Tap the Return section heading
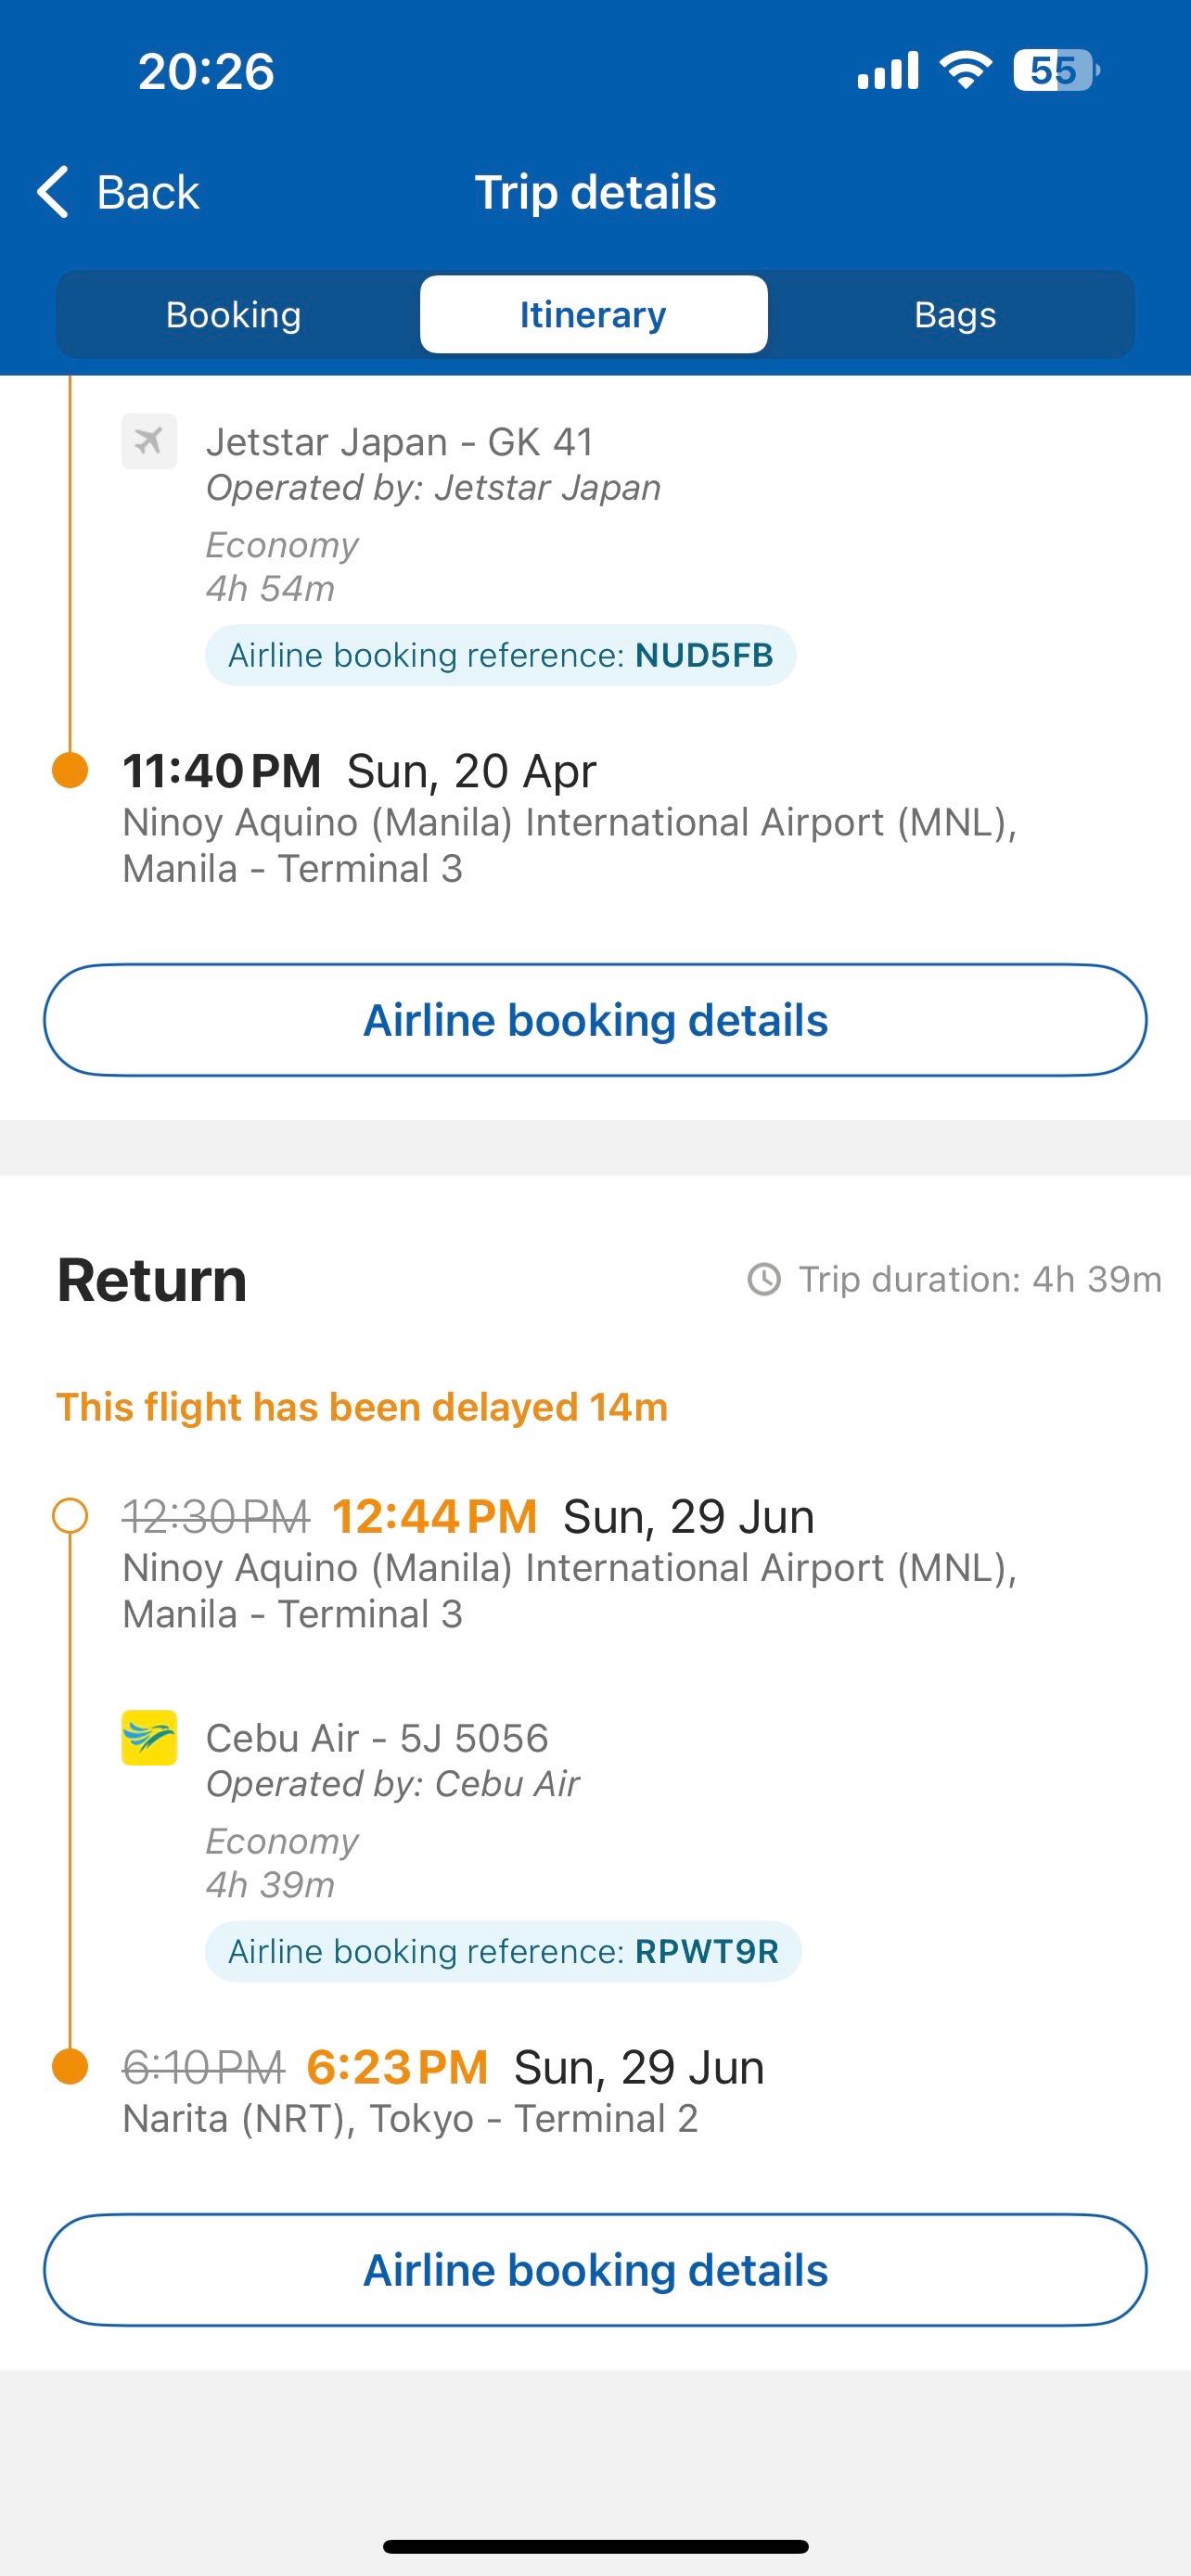 [152, 1280]
